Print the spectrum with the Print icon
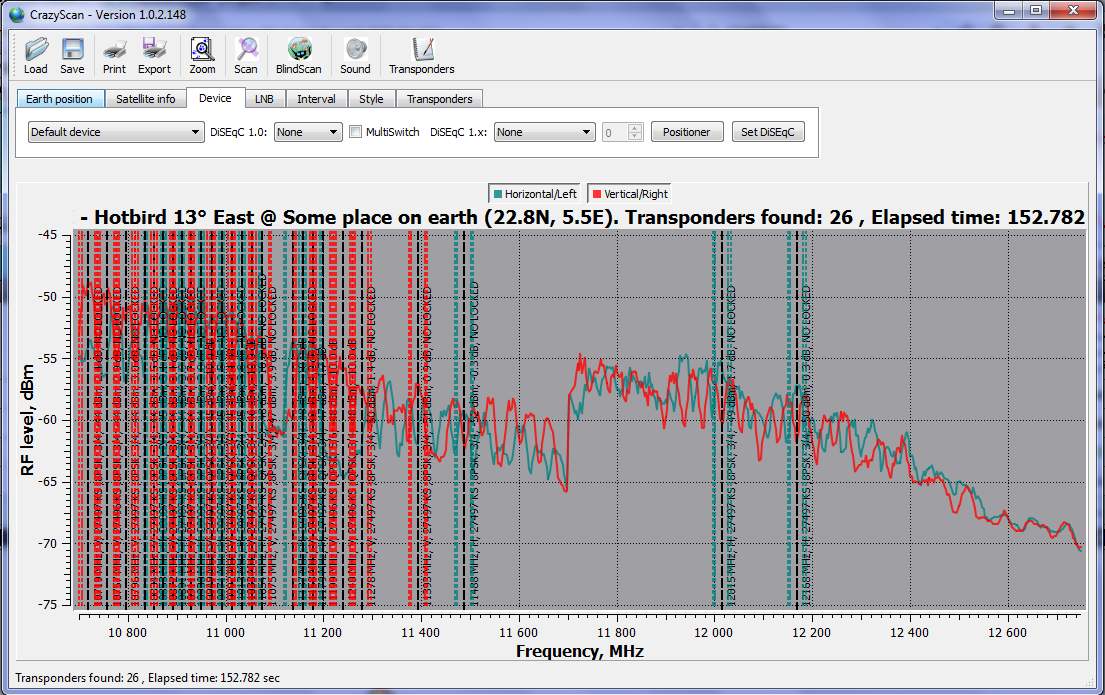The height and width of the screenshot is (695, 1105). pos(114,50)
